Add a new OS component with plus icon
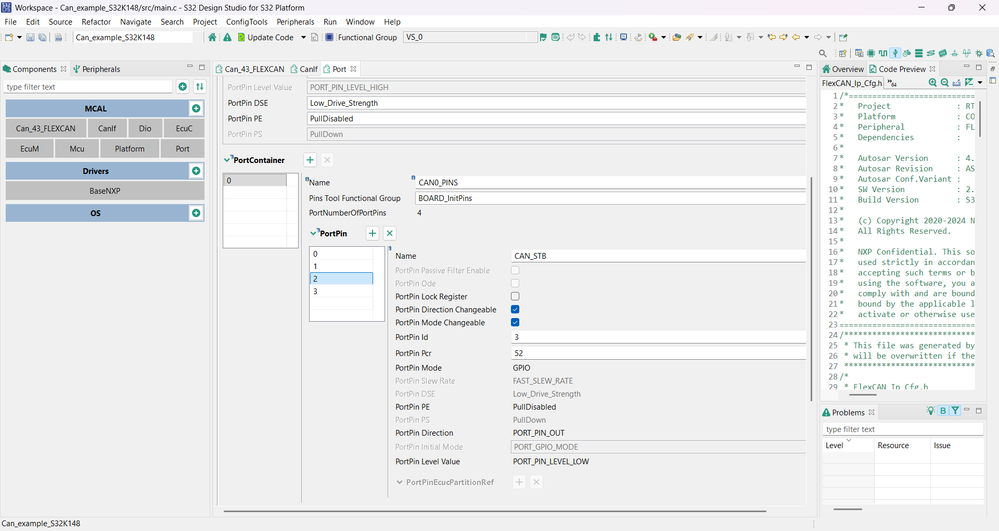 tap(196, 213)
